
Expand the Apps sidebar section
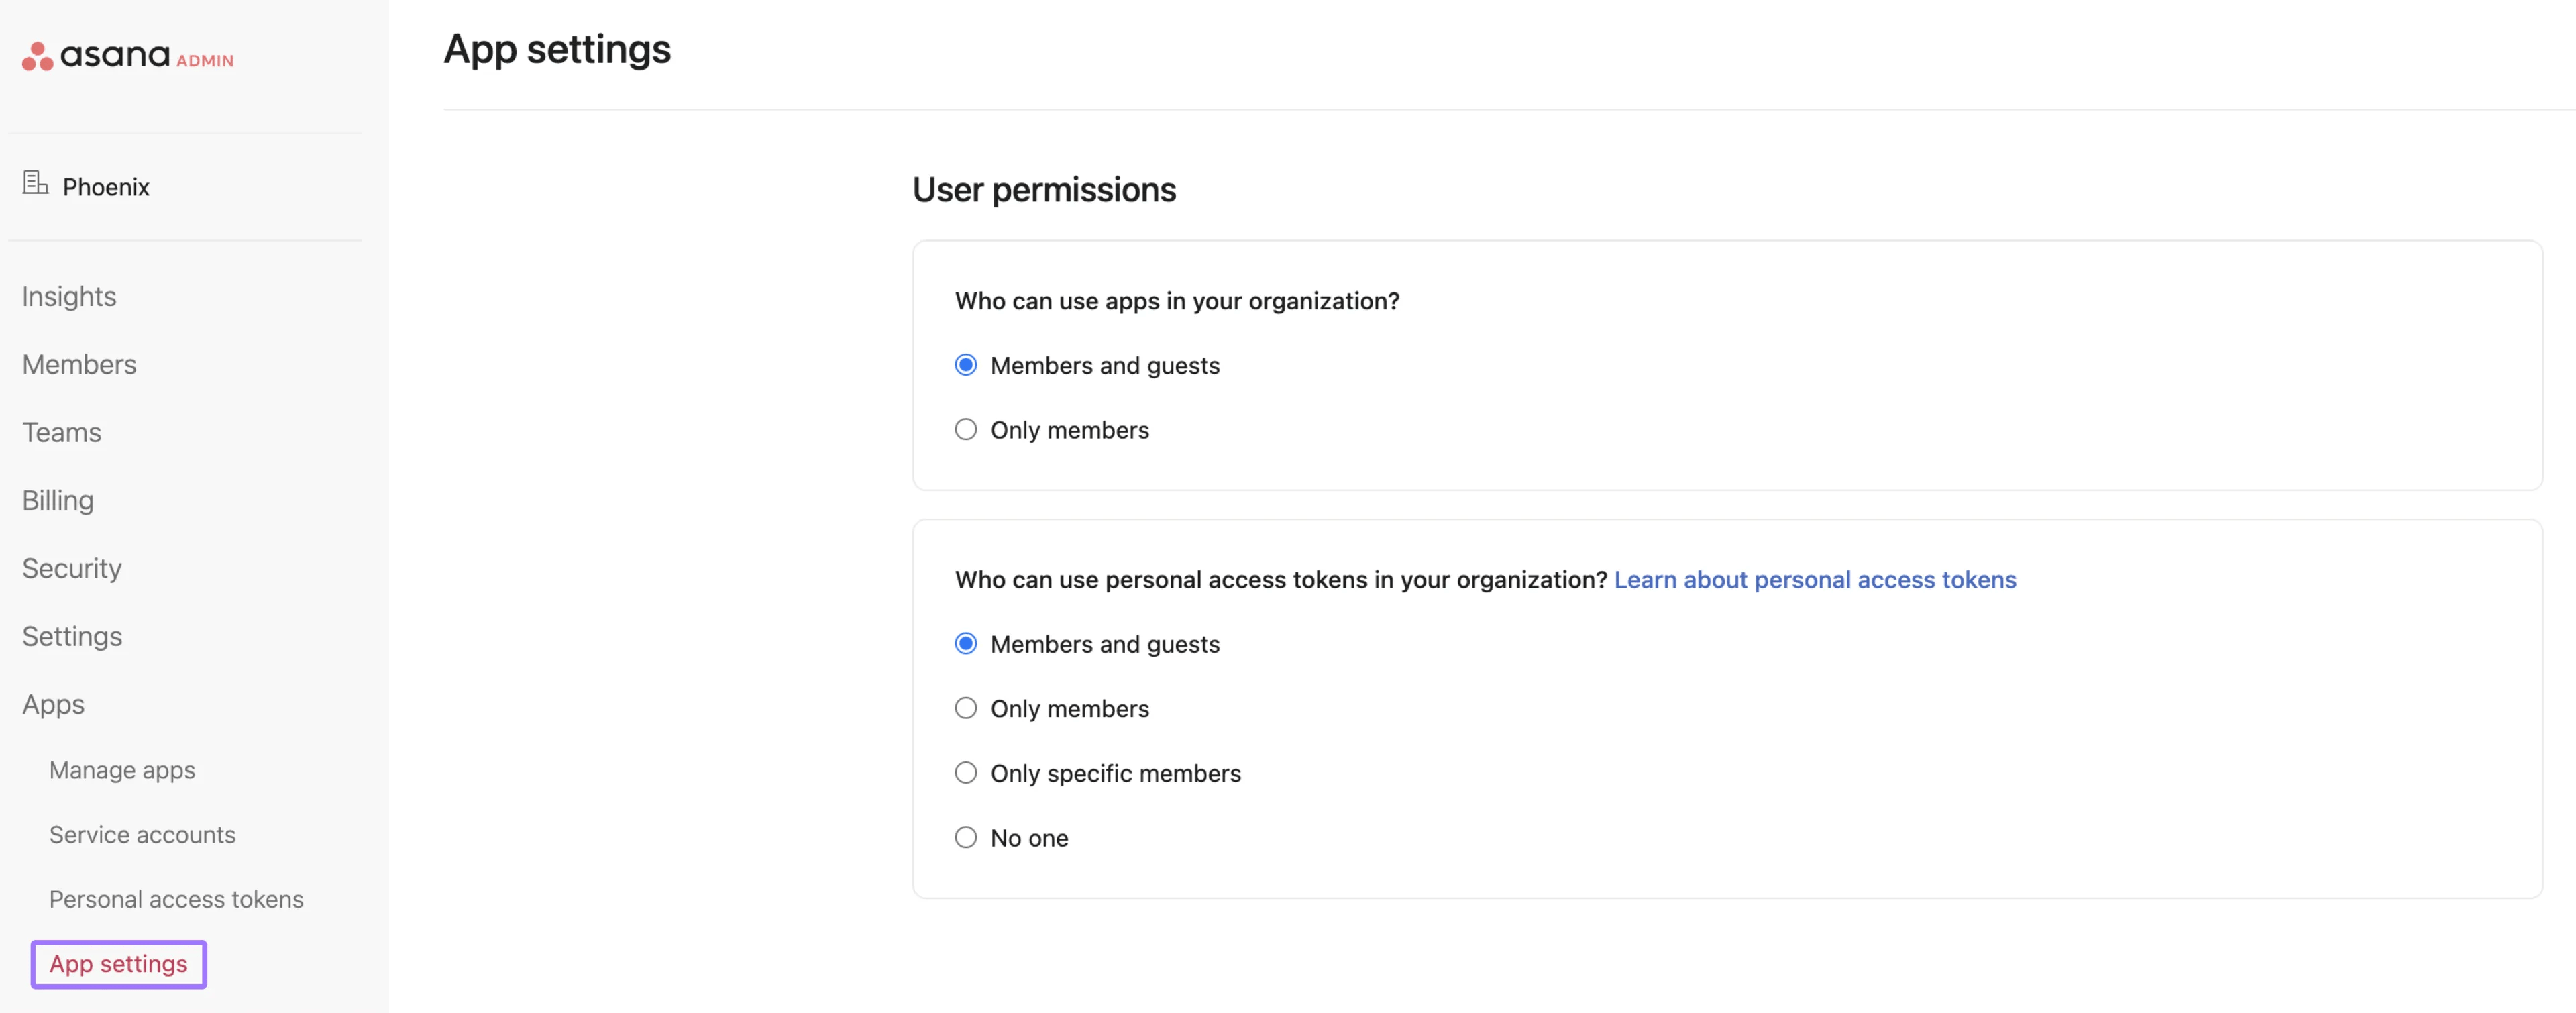pyautogui.click(x=53, y=704)
